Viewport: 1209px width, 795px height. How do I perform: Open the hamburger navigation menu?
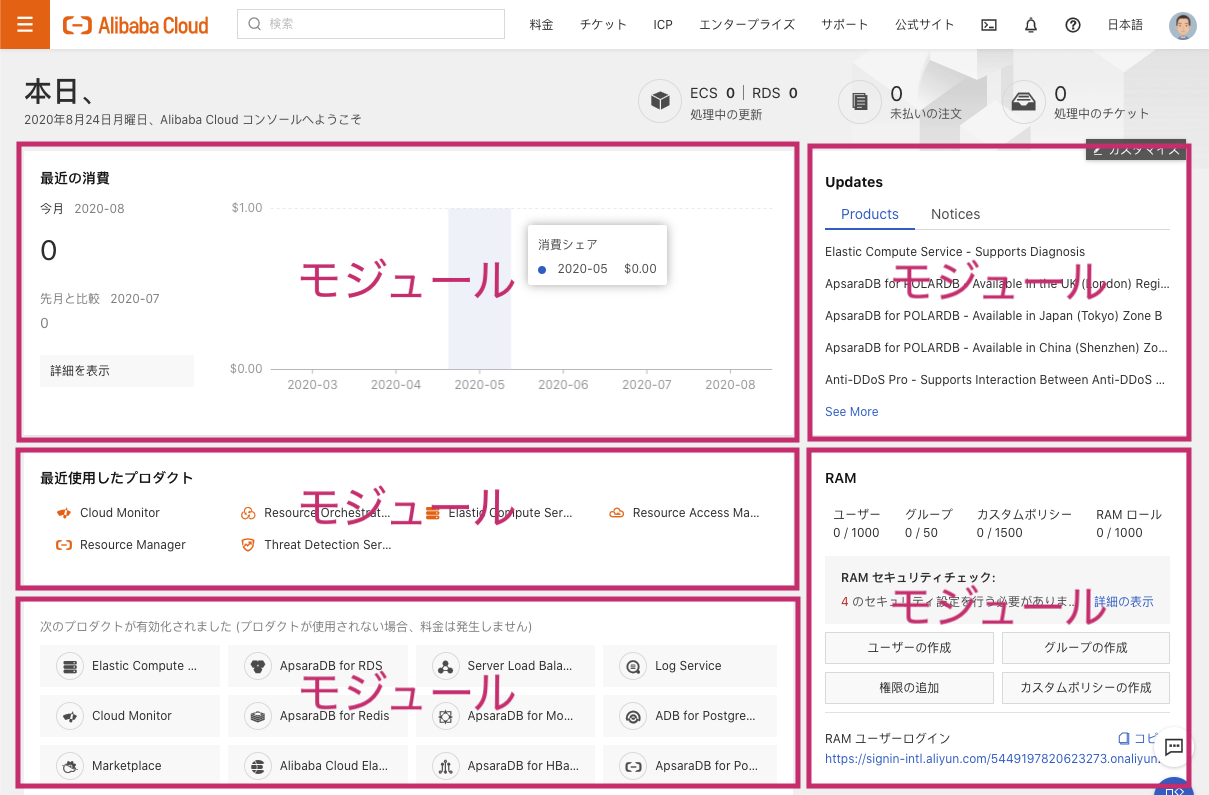coord(24,24)
